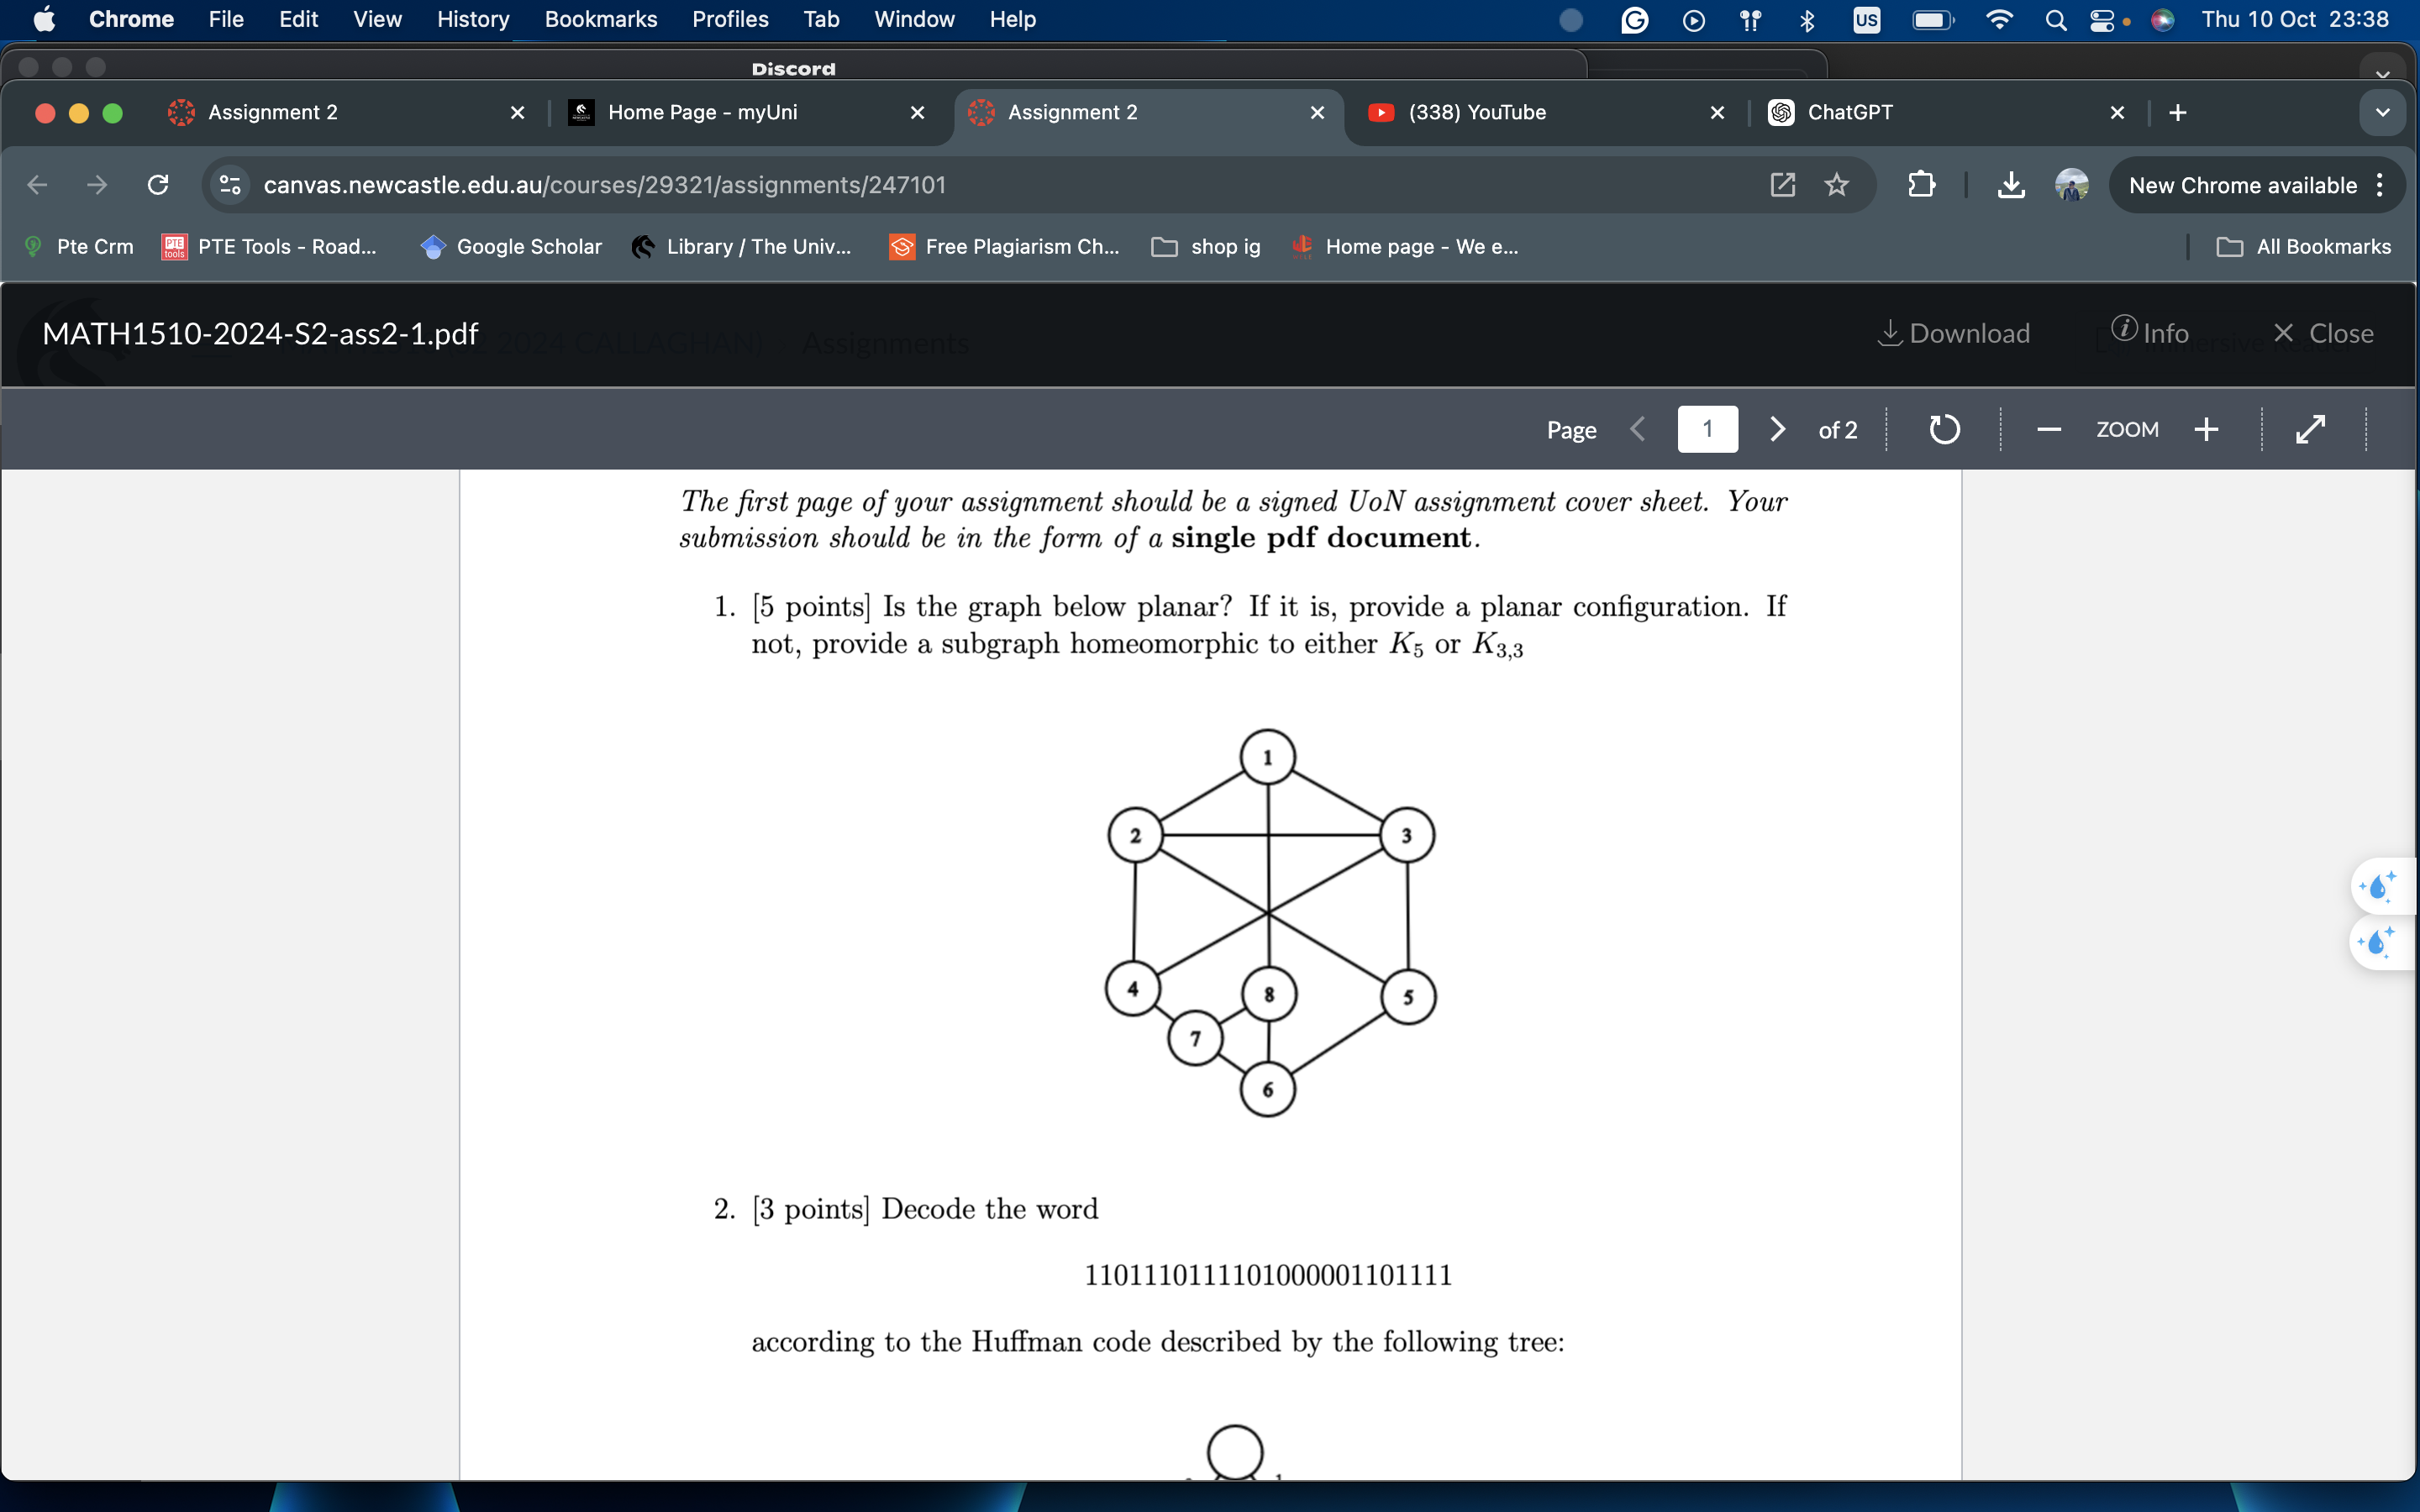Screen dimensions: 2420x1512
Task: Go to next PDF page
Action: (x=1777, y=429)
